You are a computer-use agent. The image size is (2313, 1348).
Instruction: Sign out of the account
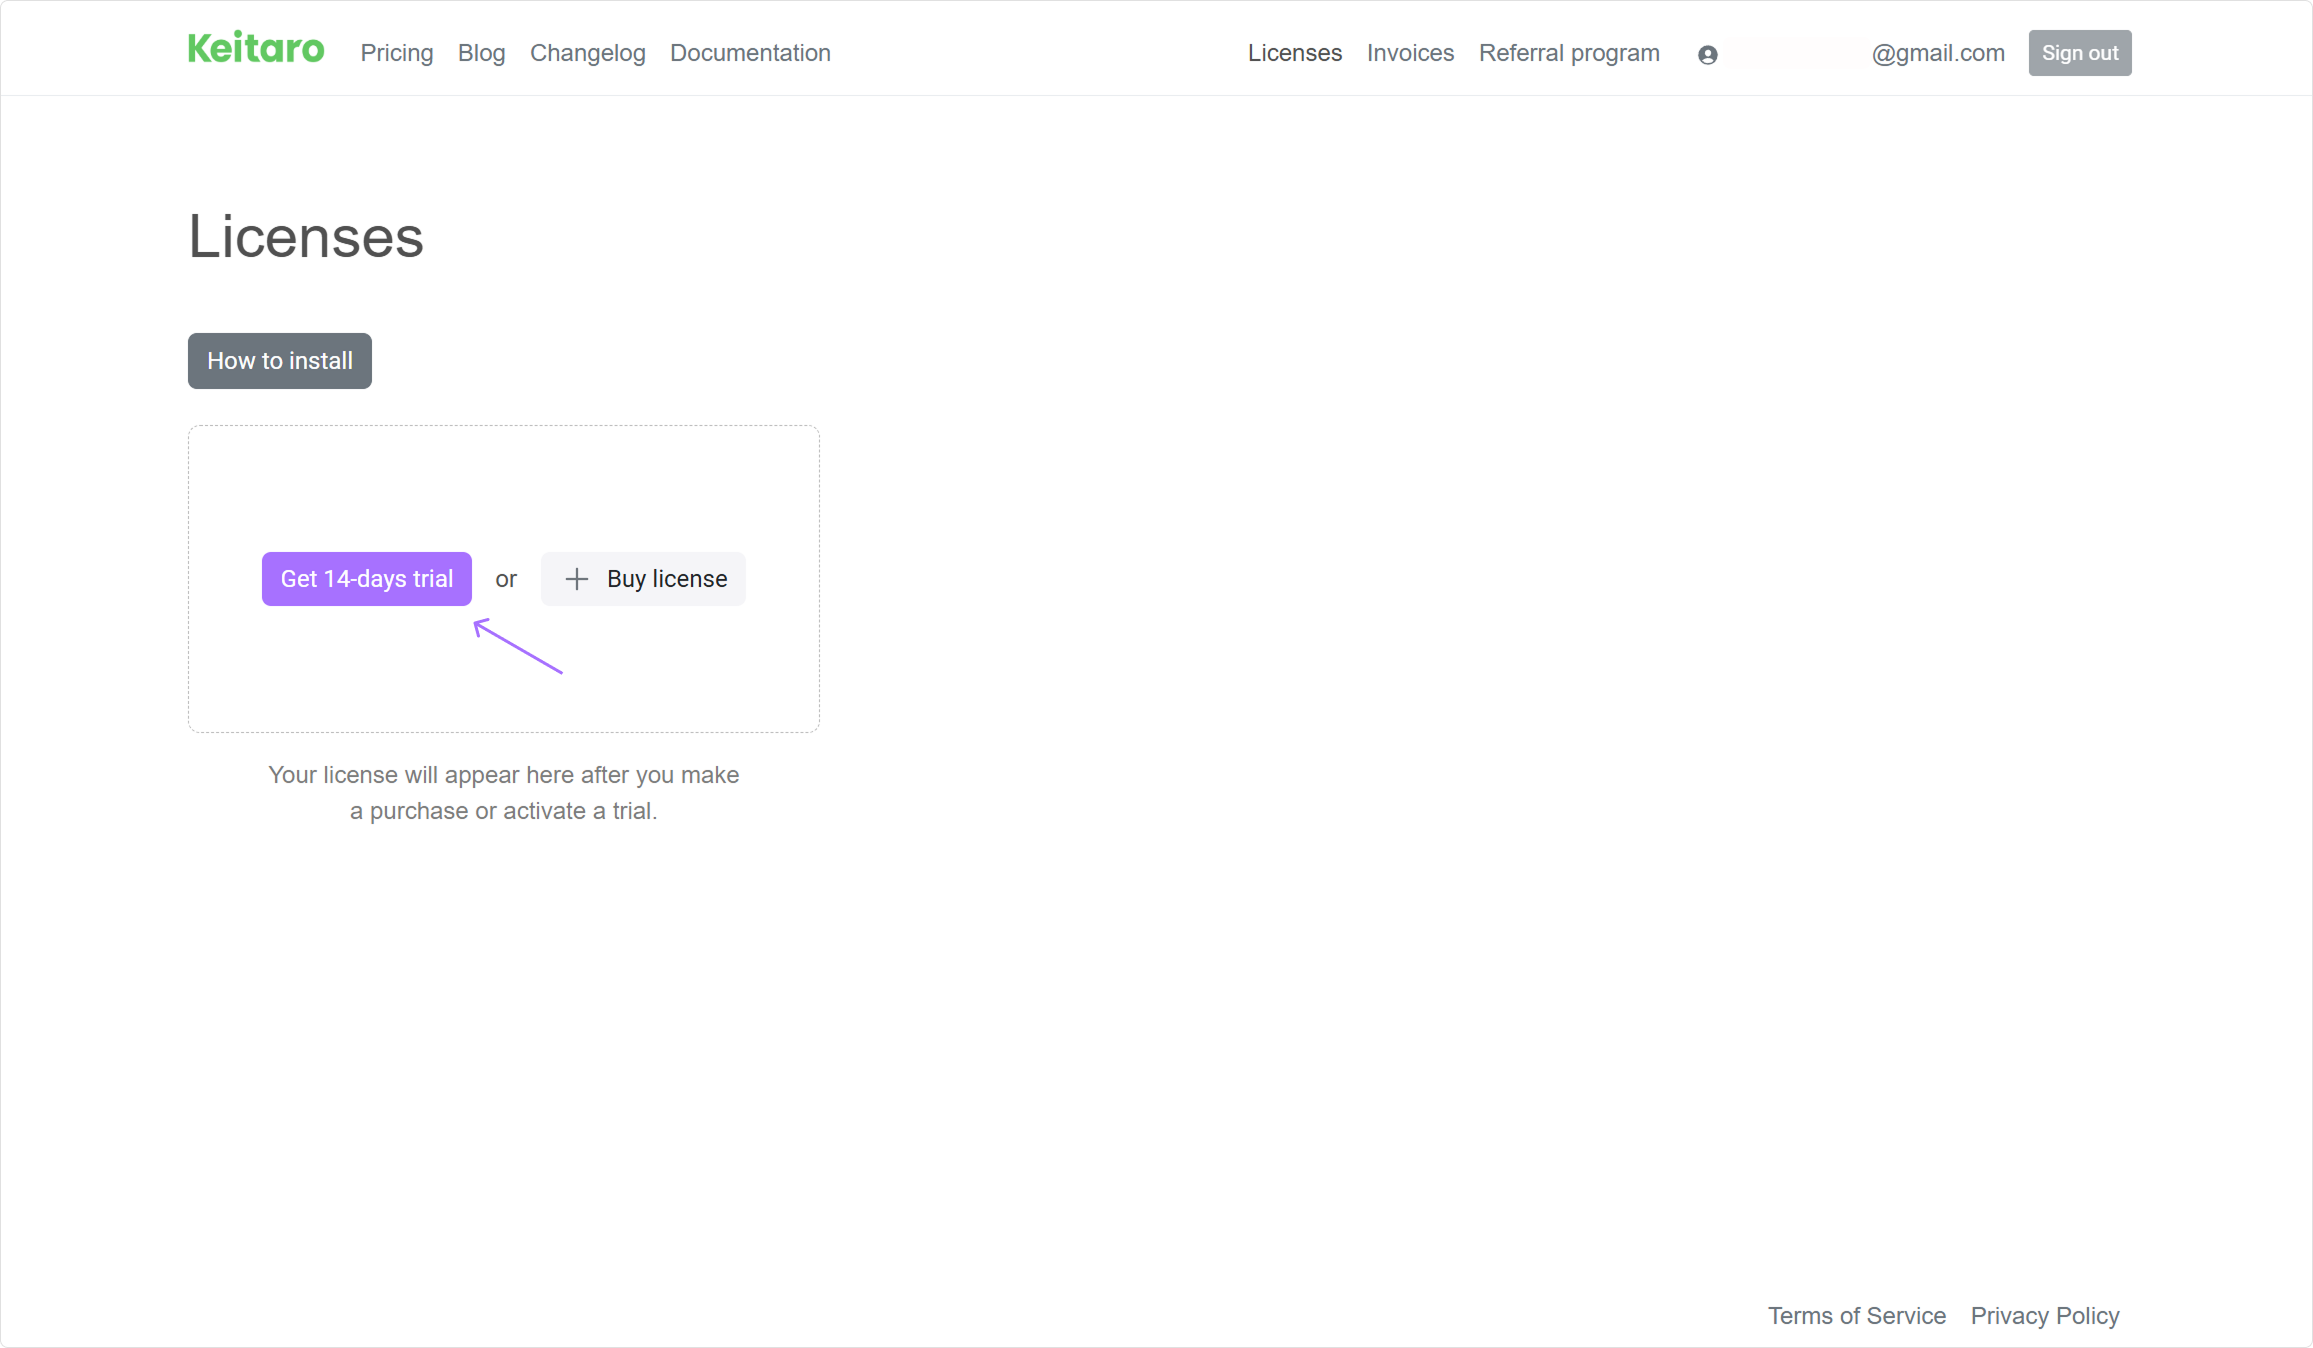[x=2080, y=53]
